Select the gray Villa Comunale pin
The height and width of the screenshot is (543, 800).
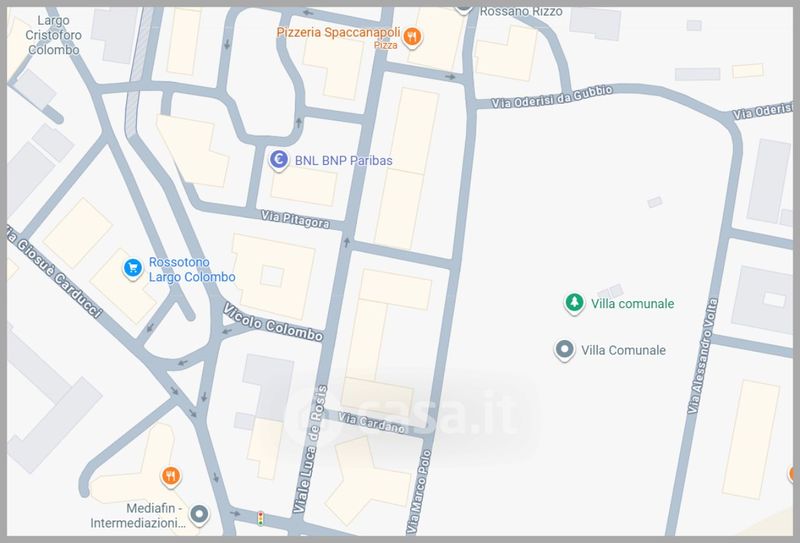click(x=565, y=350)
